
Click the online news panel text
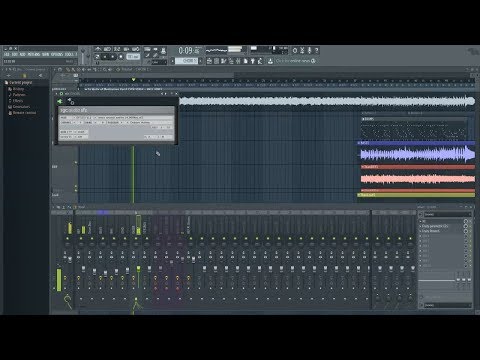[296, 61]
